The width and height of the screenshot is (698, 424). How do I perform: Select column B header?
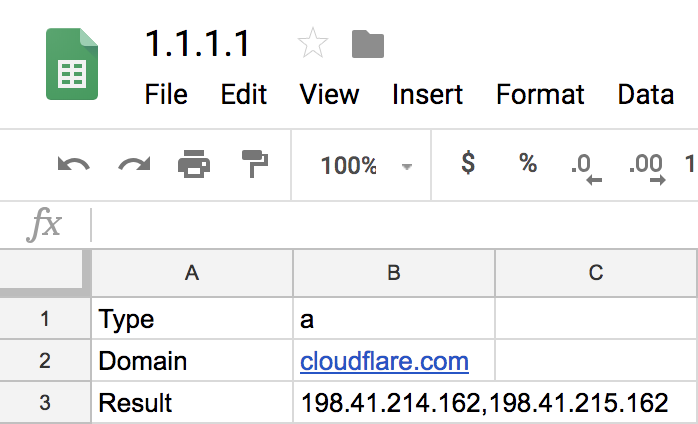coord(393,273)
